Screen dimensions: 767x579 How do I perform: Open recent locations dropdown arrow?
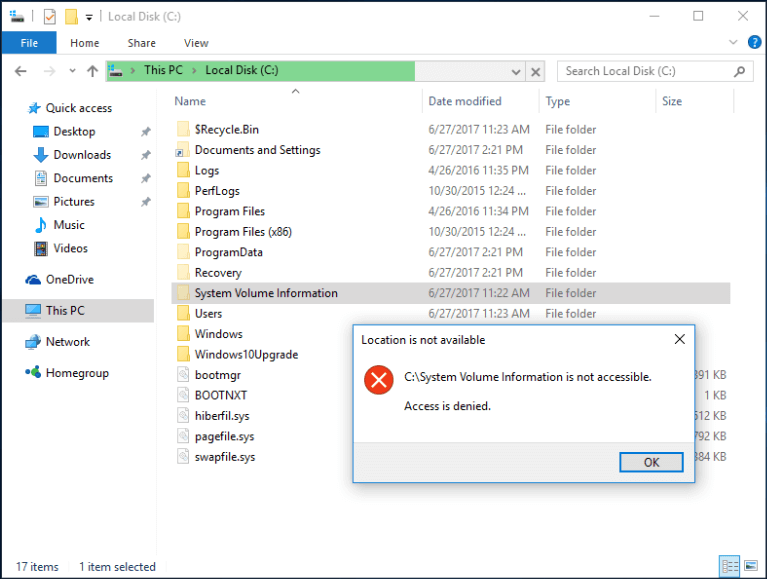(69, 72)
